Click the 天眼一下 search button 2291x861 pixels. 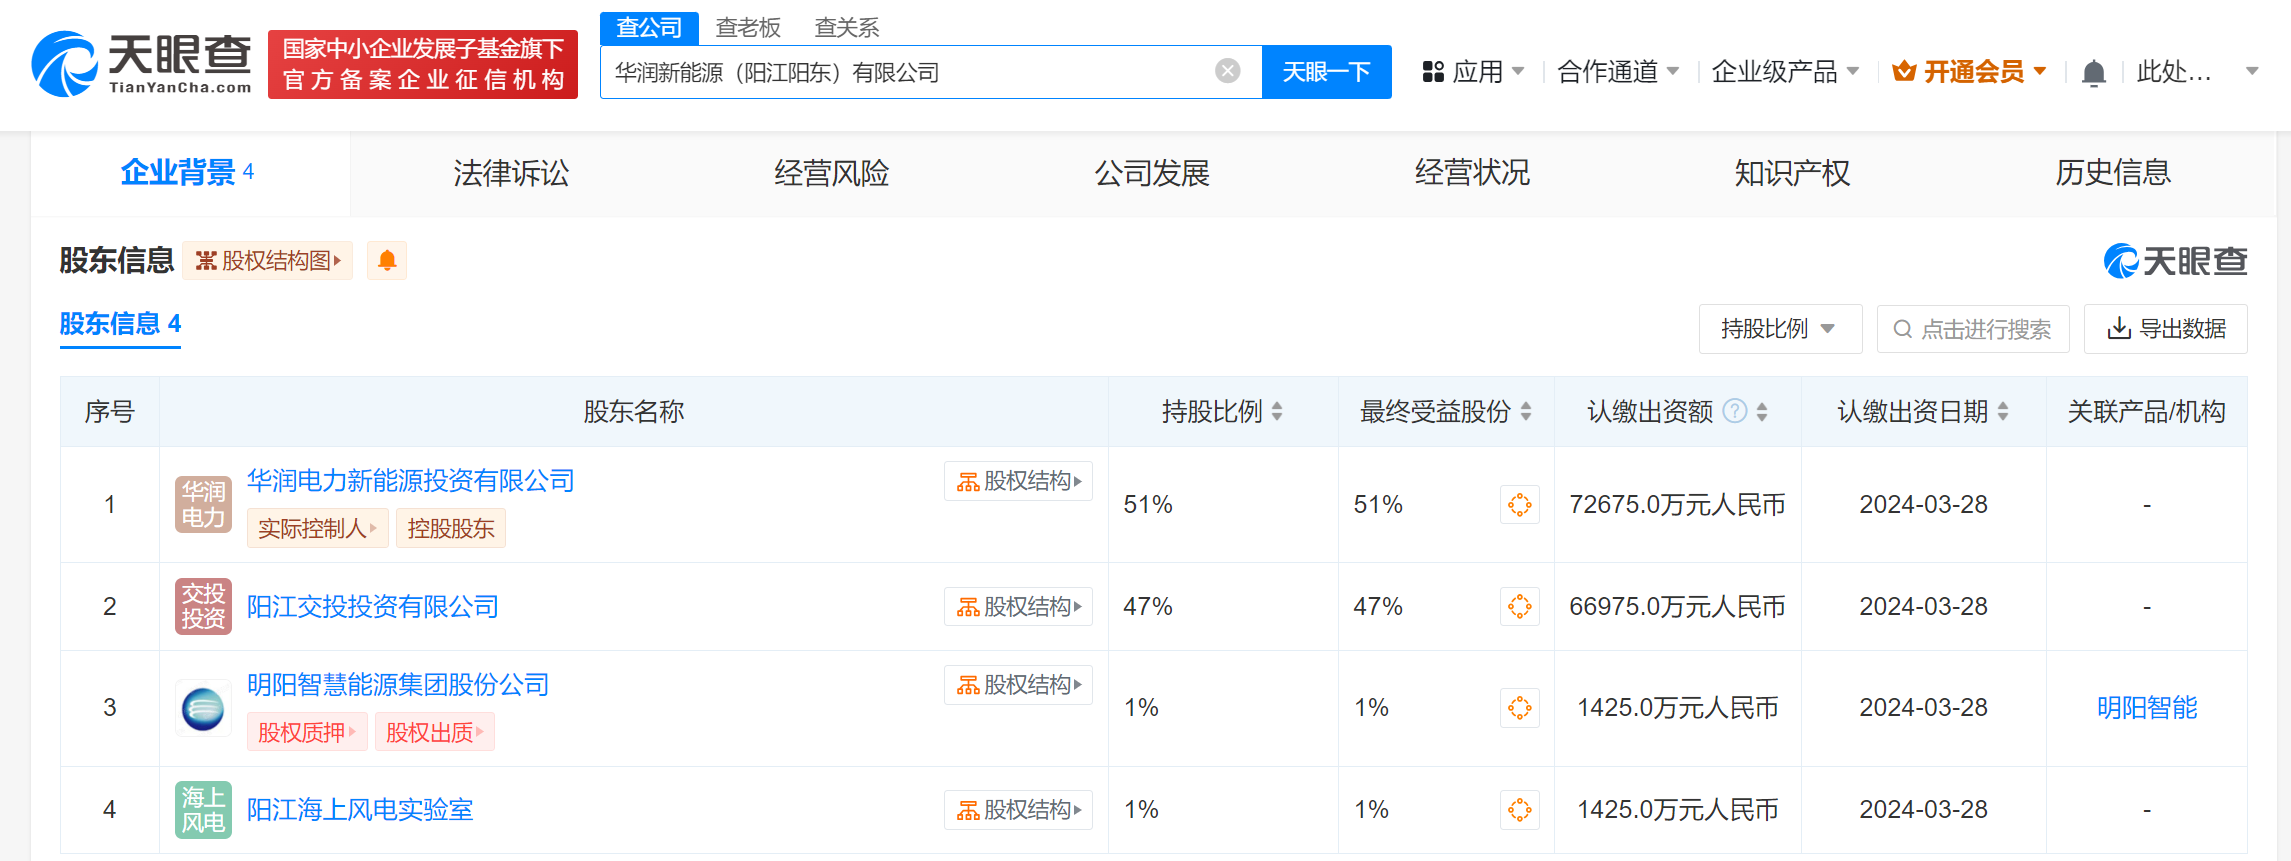pos(1326,72)
